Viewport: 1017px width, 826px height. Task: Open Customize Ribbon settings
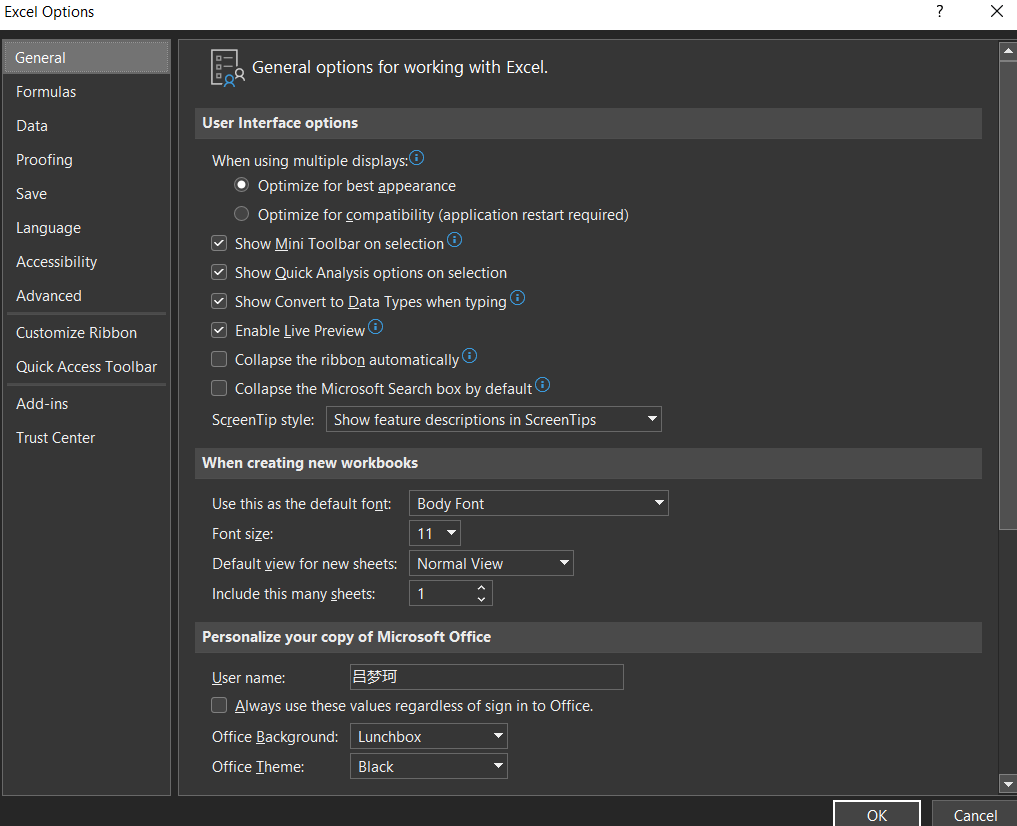click(x=86, y=333)
